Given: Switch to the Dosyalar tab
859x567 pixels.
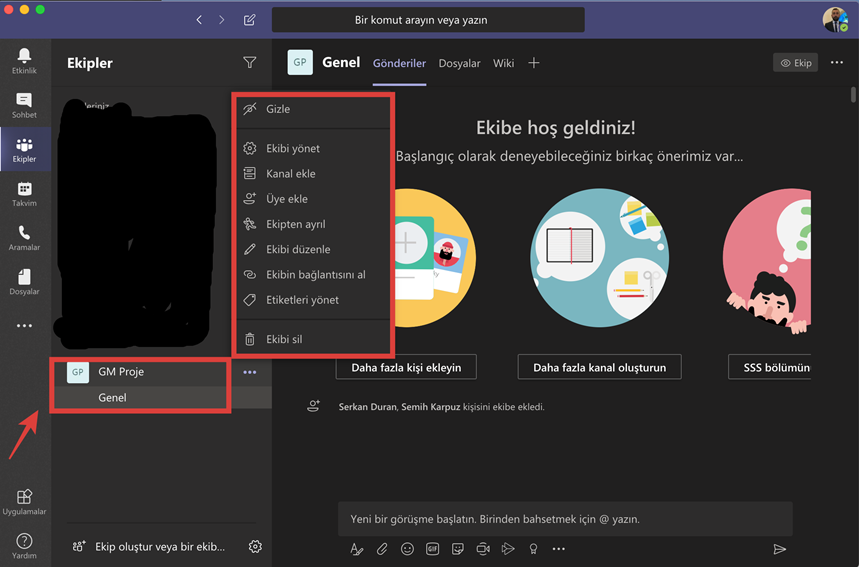Looking at the screenshot, I should pyautogui.click(x=459, y=63).
